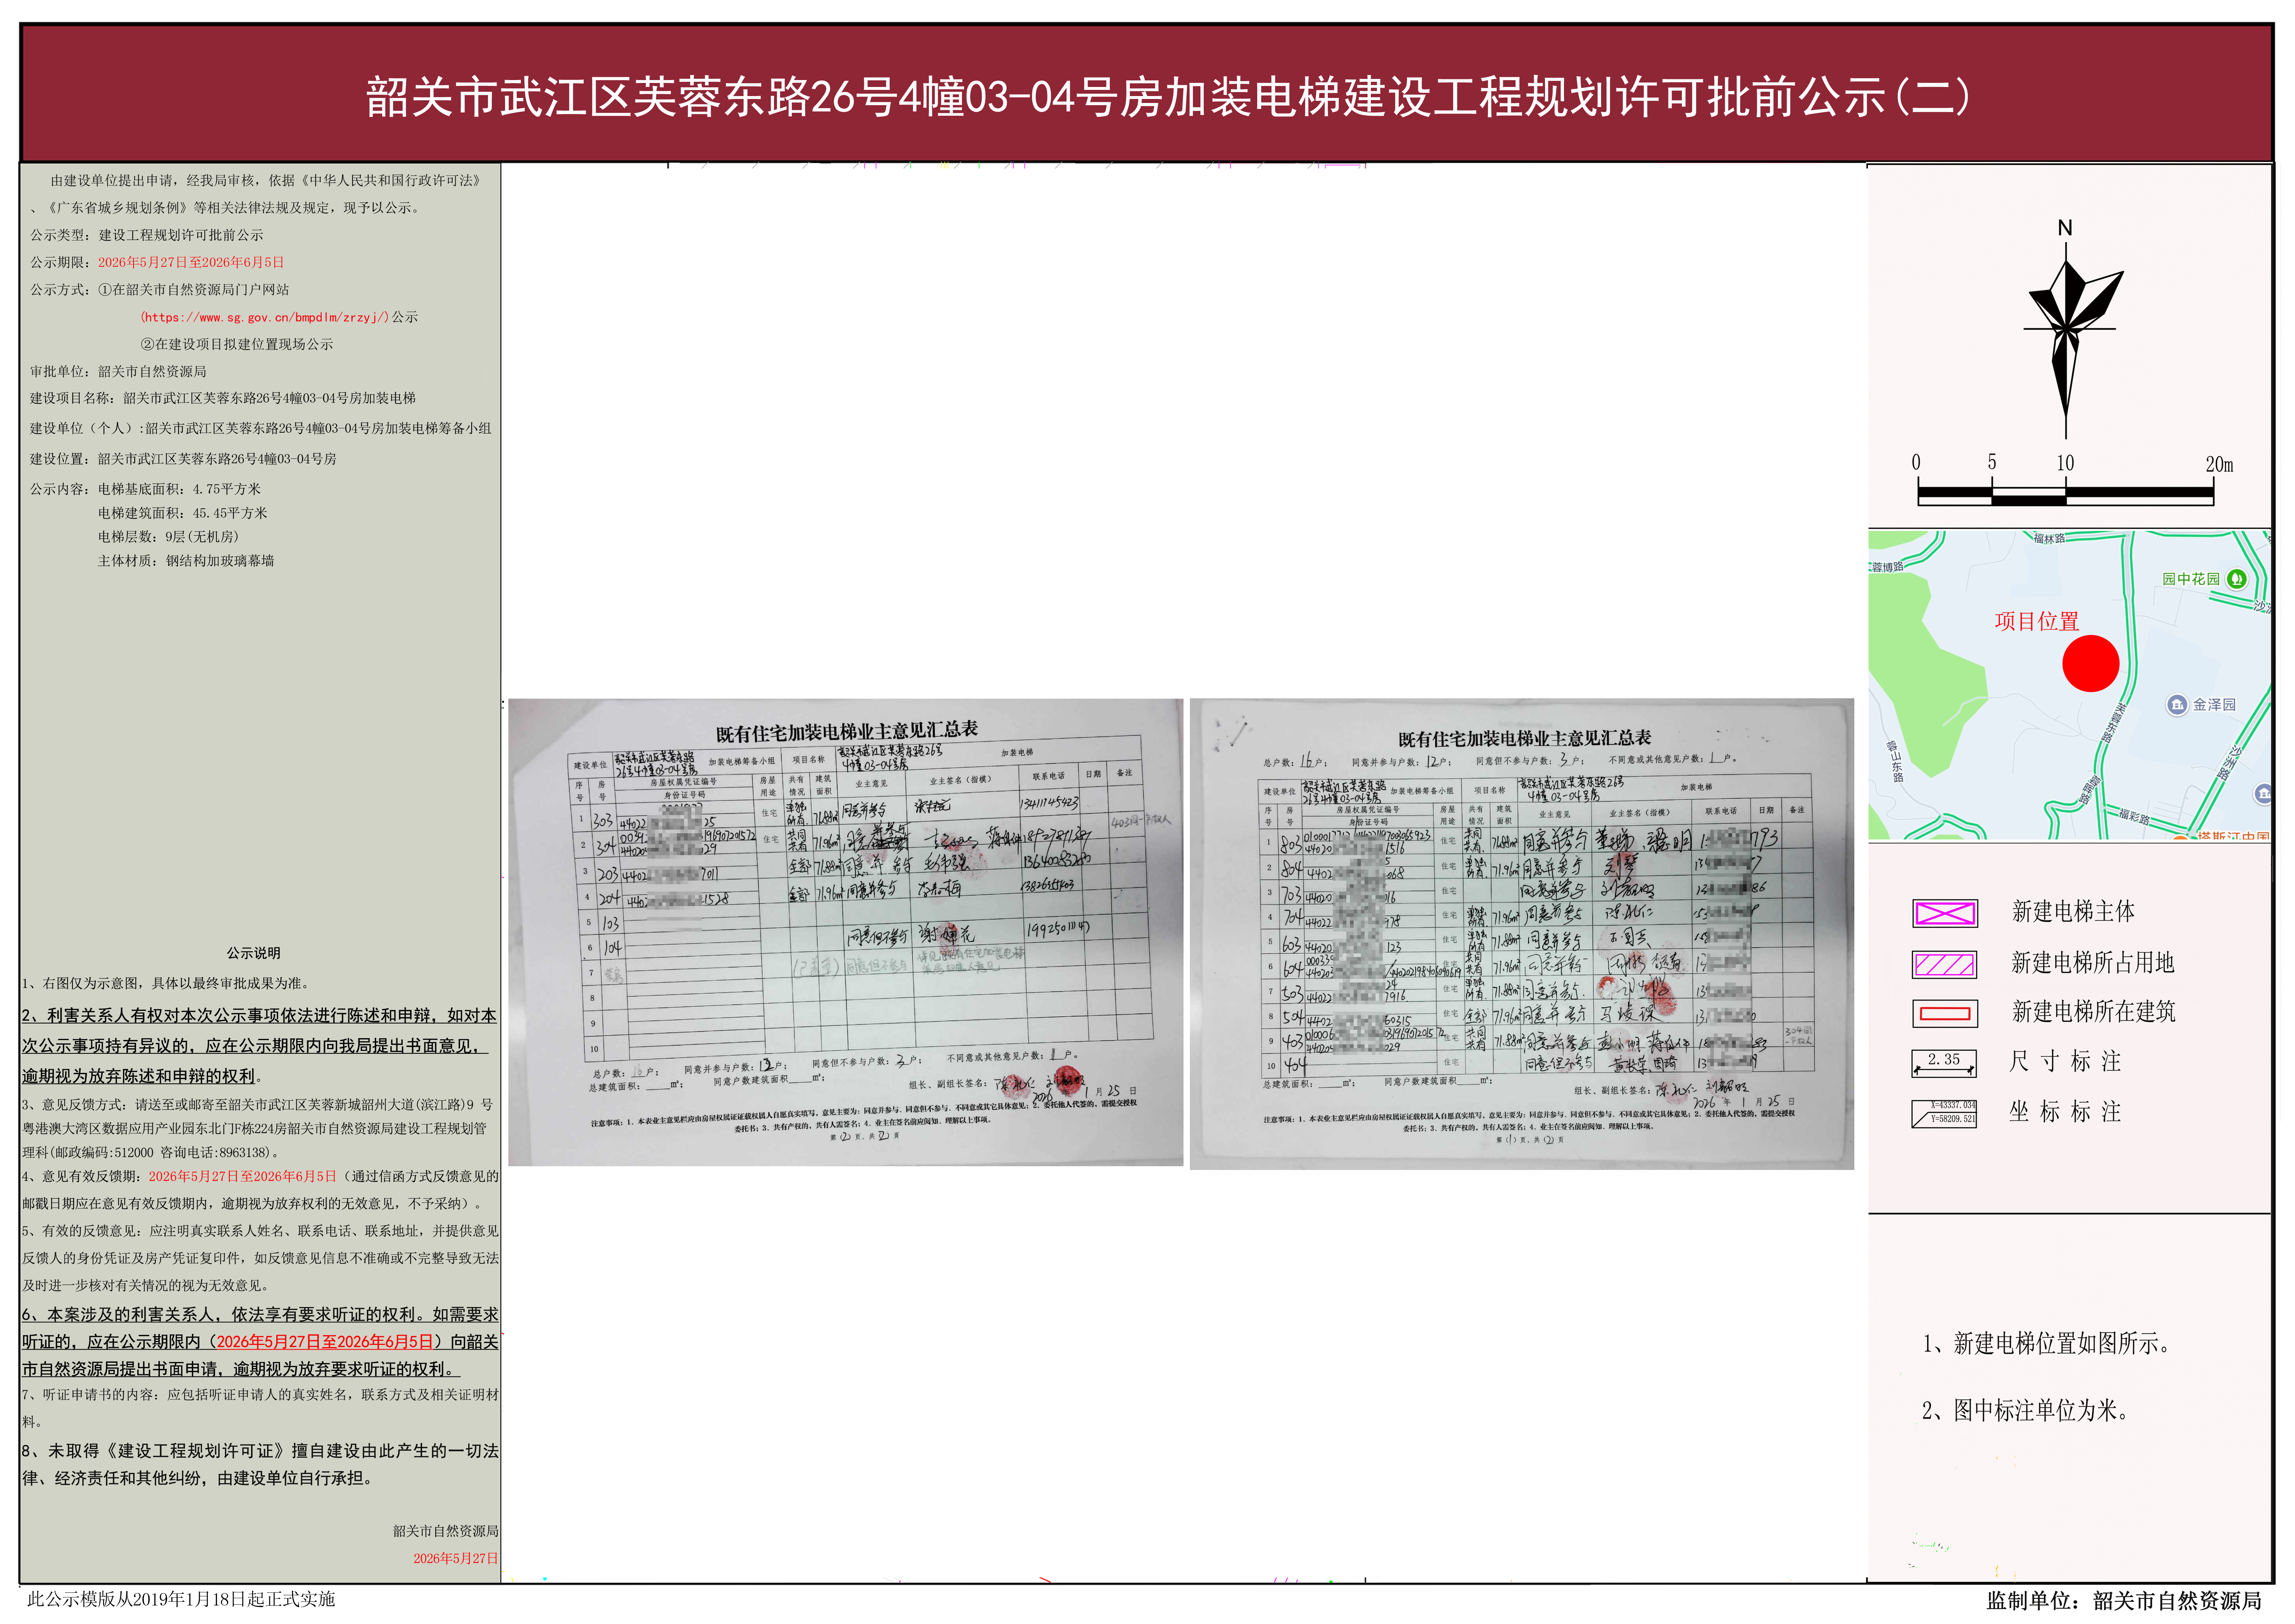Select 主体材质：钢结构加玻璃幕墙
The height and width of the screenshot is (1624, 2295).
pyautogui.click(x=186, y=561)
